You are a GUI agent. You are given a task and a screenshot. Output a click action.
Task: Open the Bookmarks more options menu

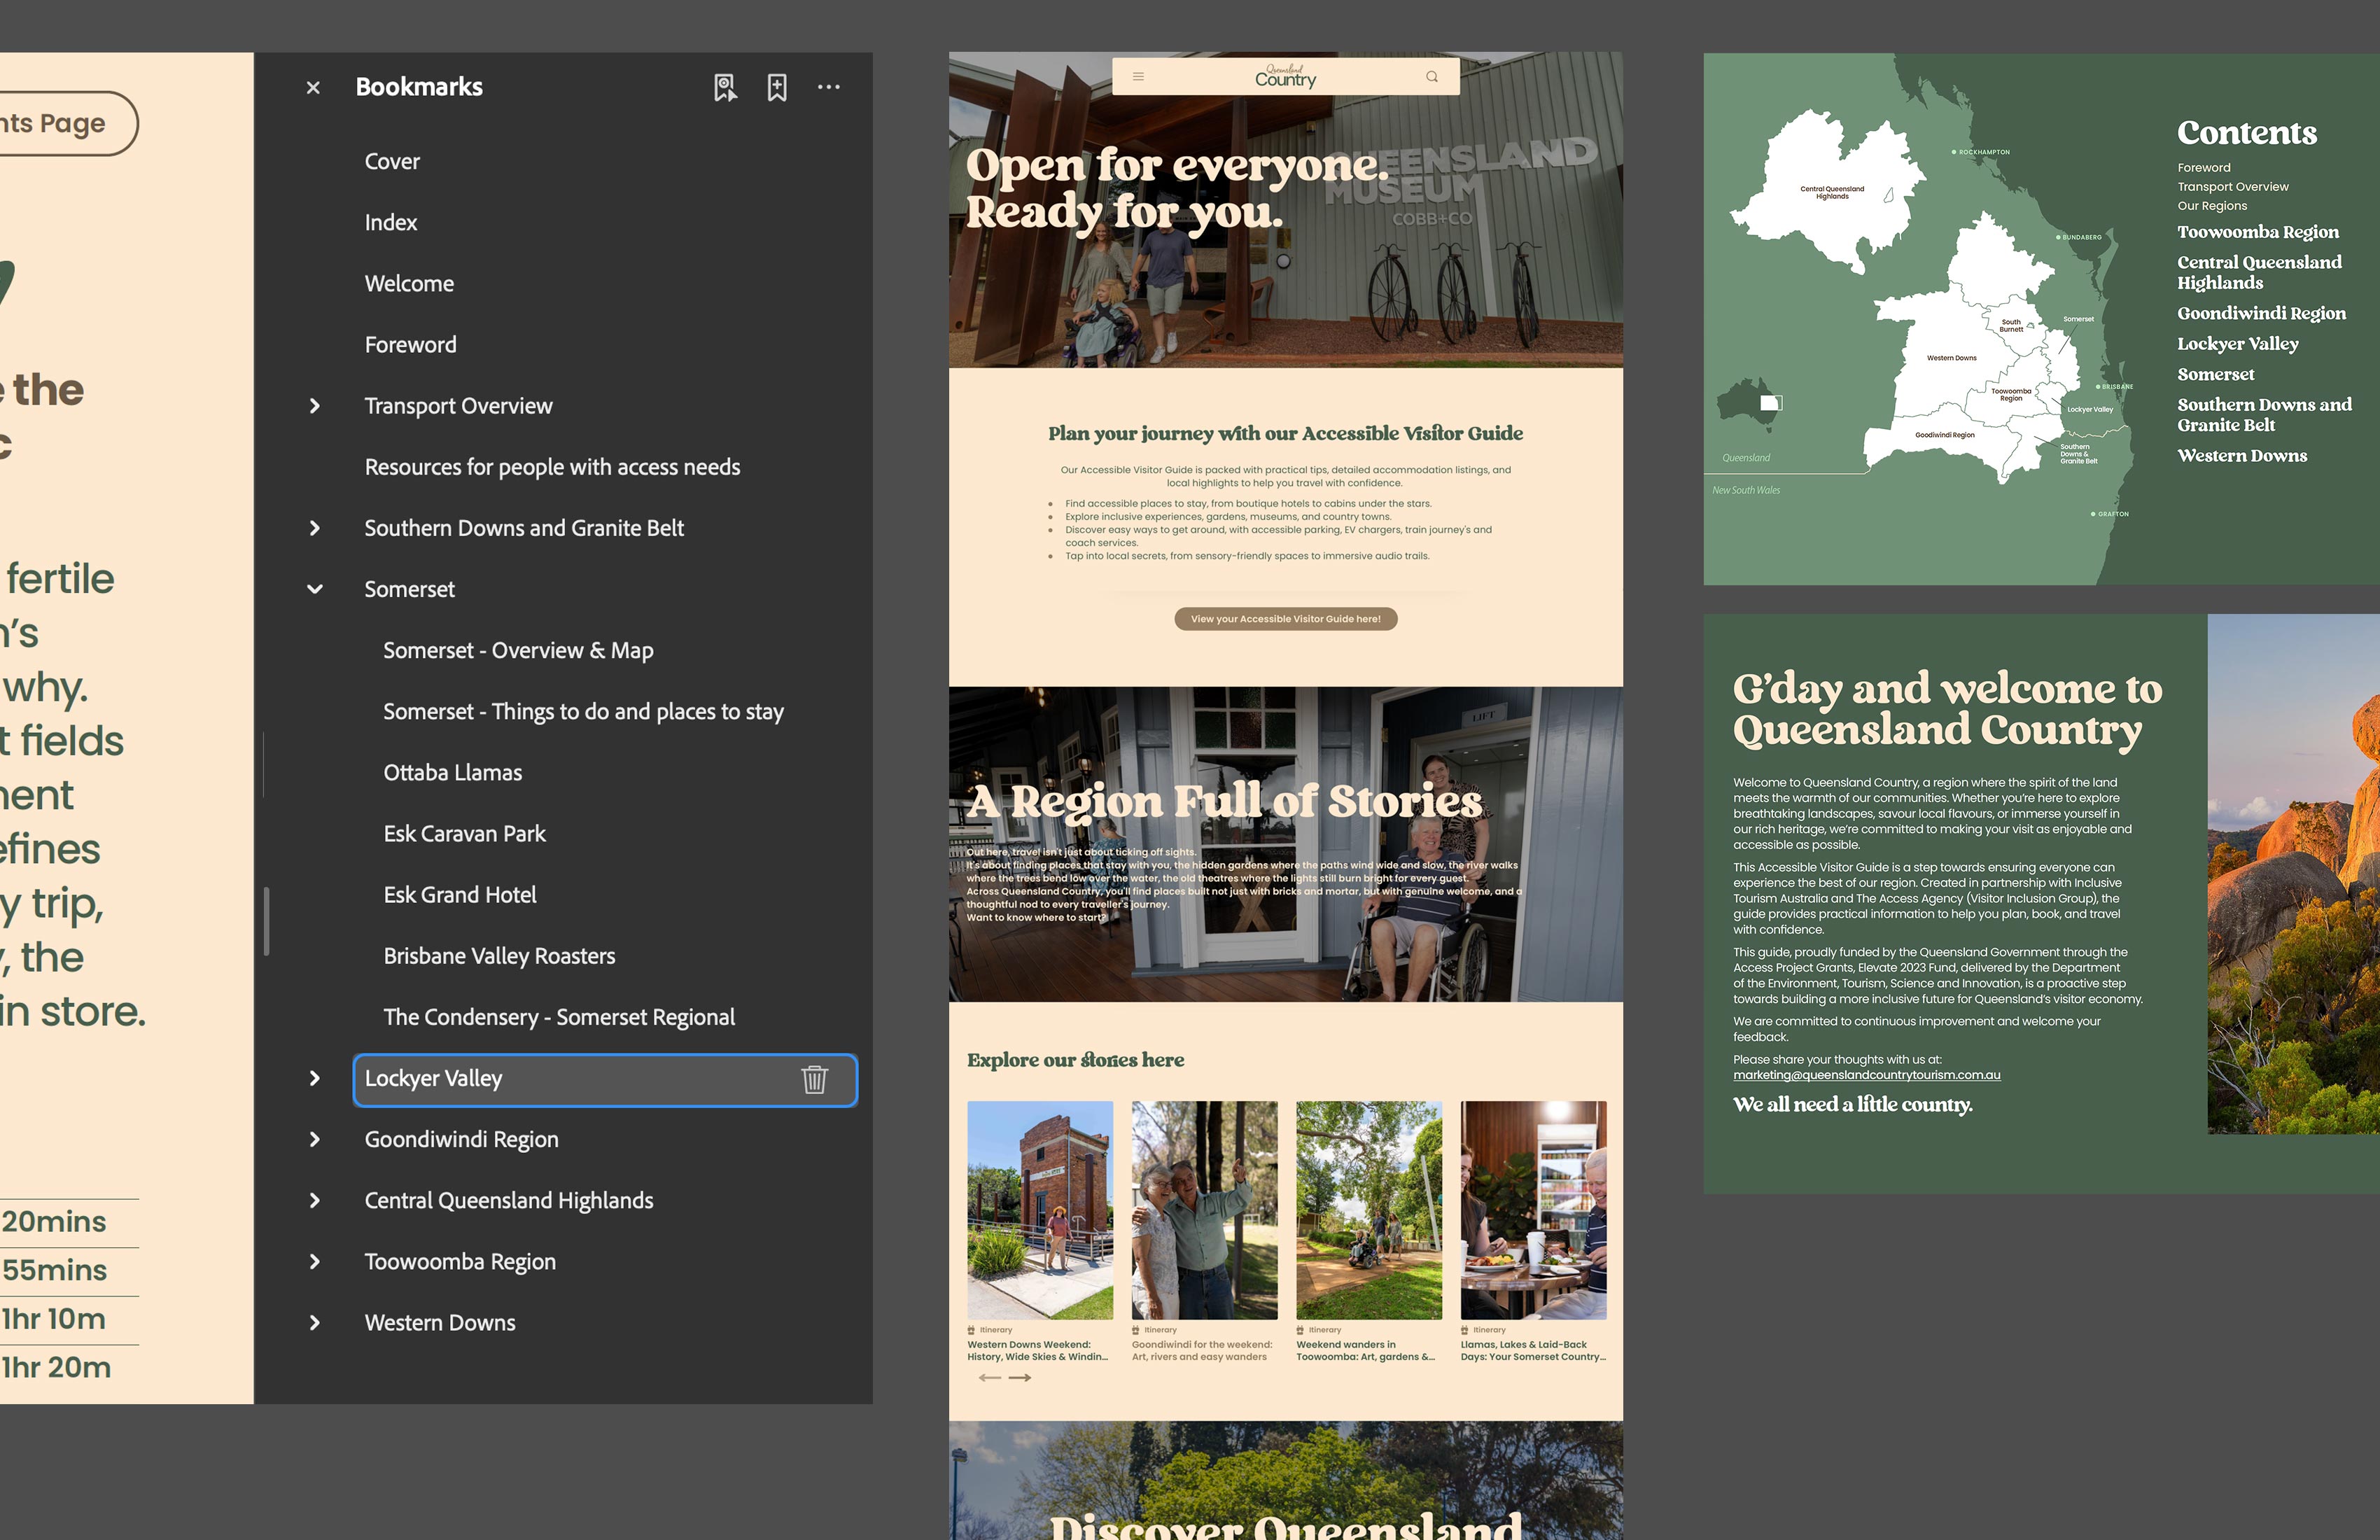click(828, 88)
